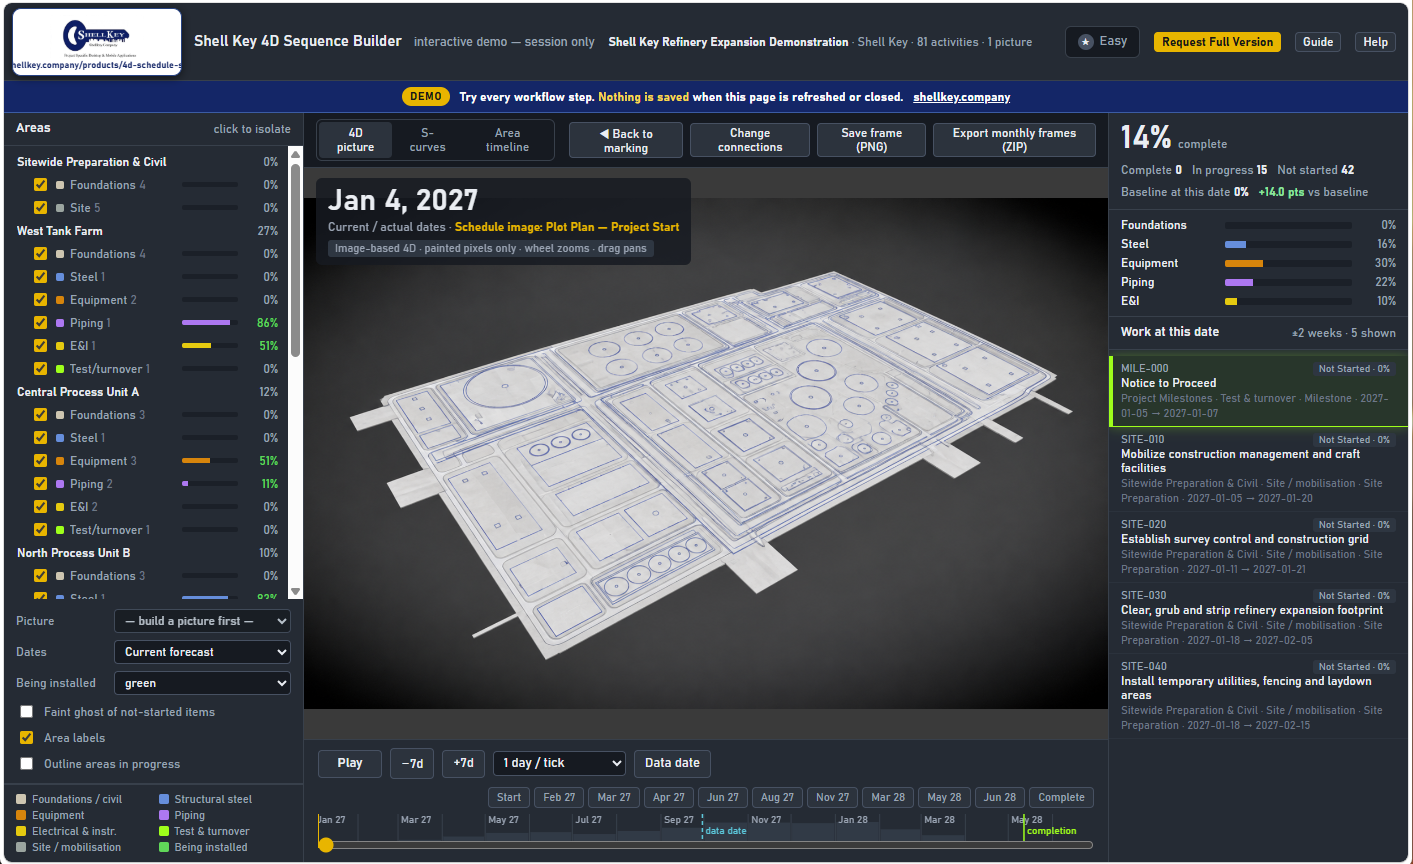
Task: Click the Shell Key logo thumbnail
Action: click(97, 42)
